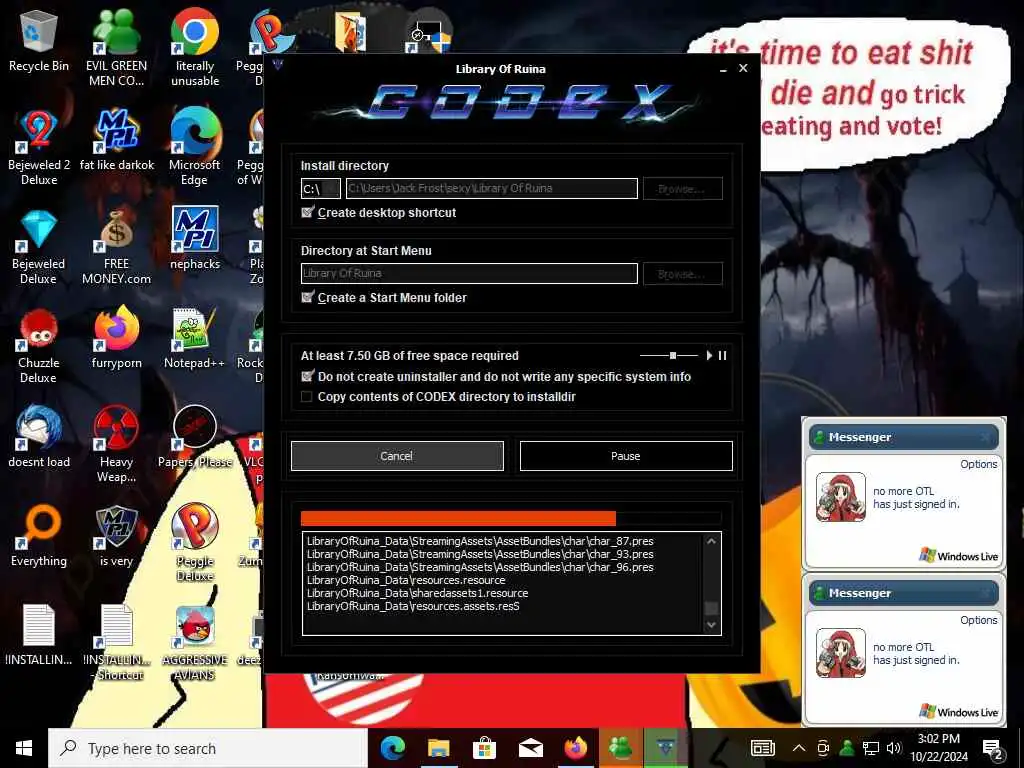1024x768 pixels.
Task: Select the char_87.pres log line
Action: coord(480,541)
